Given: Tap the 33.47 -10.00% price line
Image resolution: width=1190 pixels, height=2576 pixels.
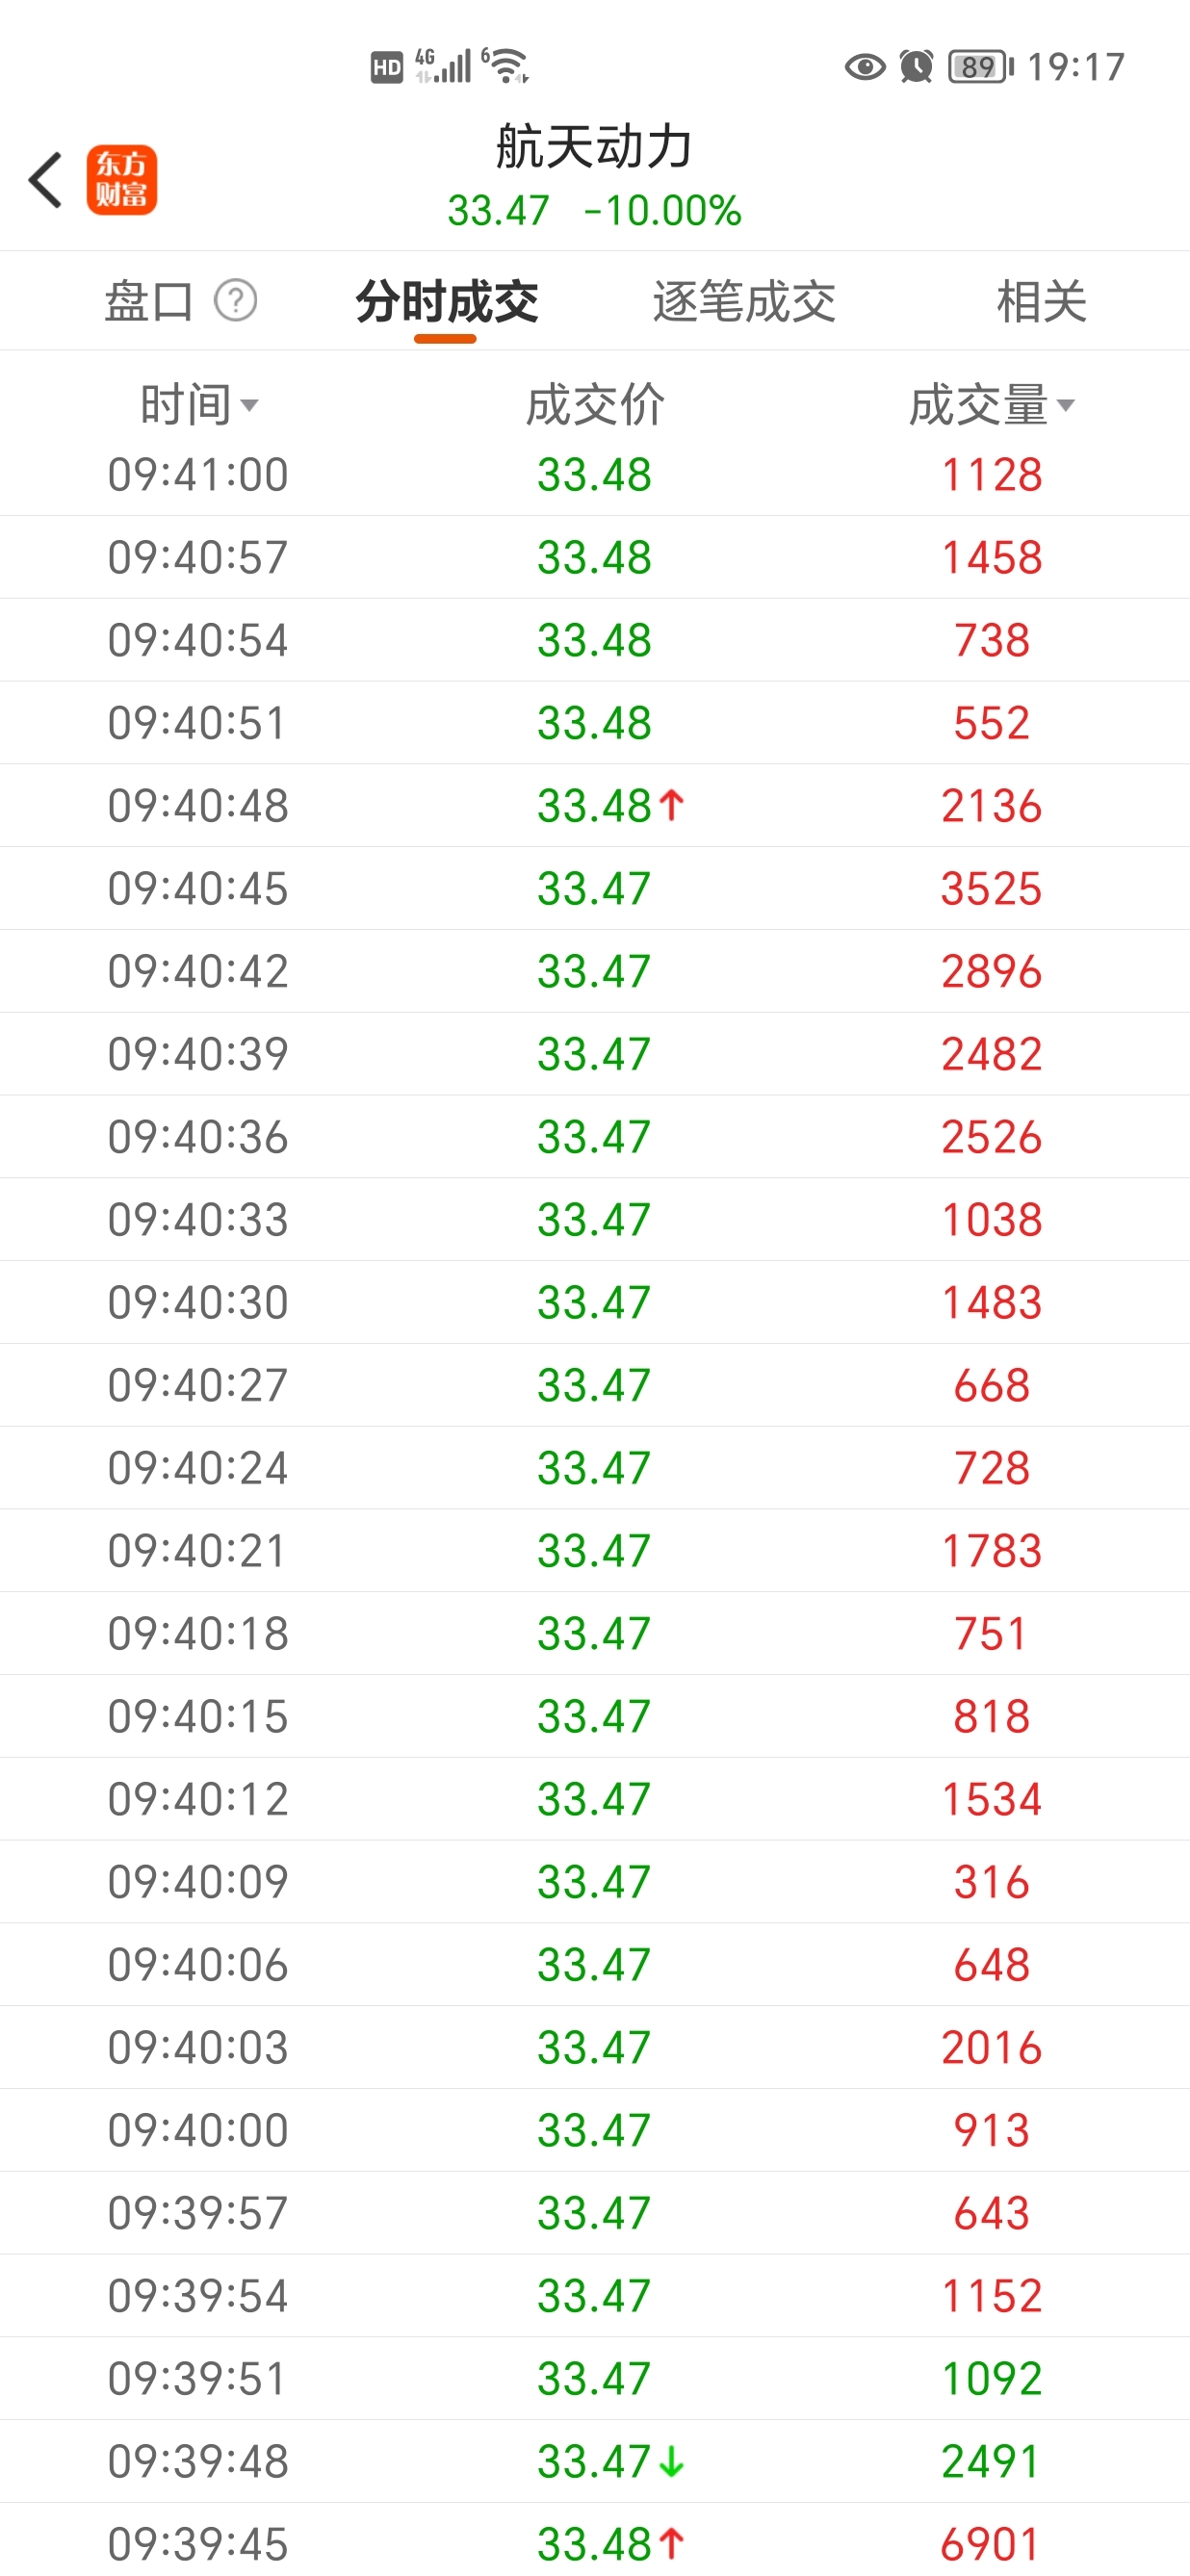Looking at the screenshot, I should pyautogui.click(x=595, y=211).
